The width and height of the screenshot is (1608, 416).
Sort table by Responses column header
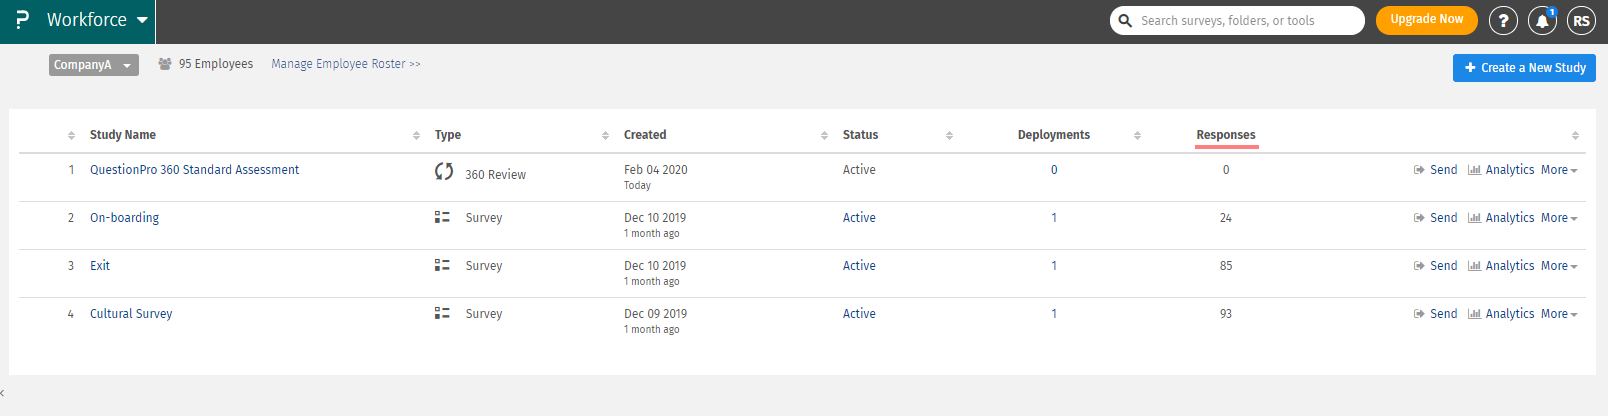(1225, 135)
